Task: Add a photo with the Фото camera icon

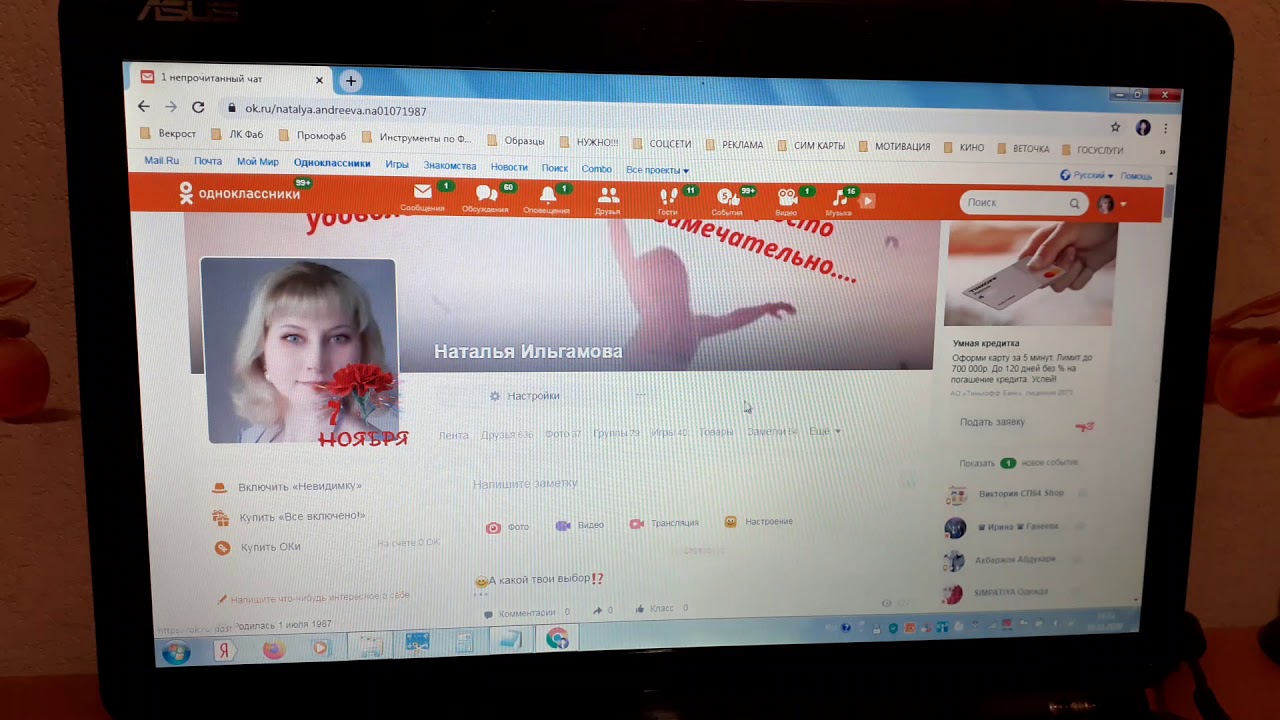Action: (x=507, y=527)
